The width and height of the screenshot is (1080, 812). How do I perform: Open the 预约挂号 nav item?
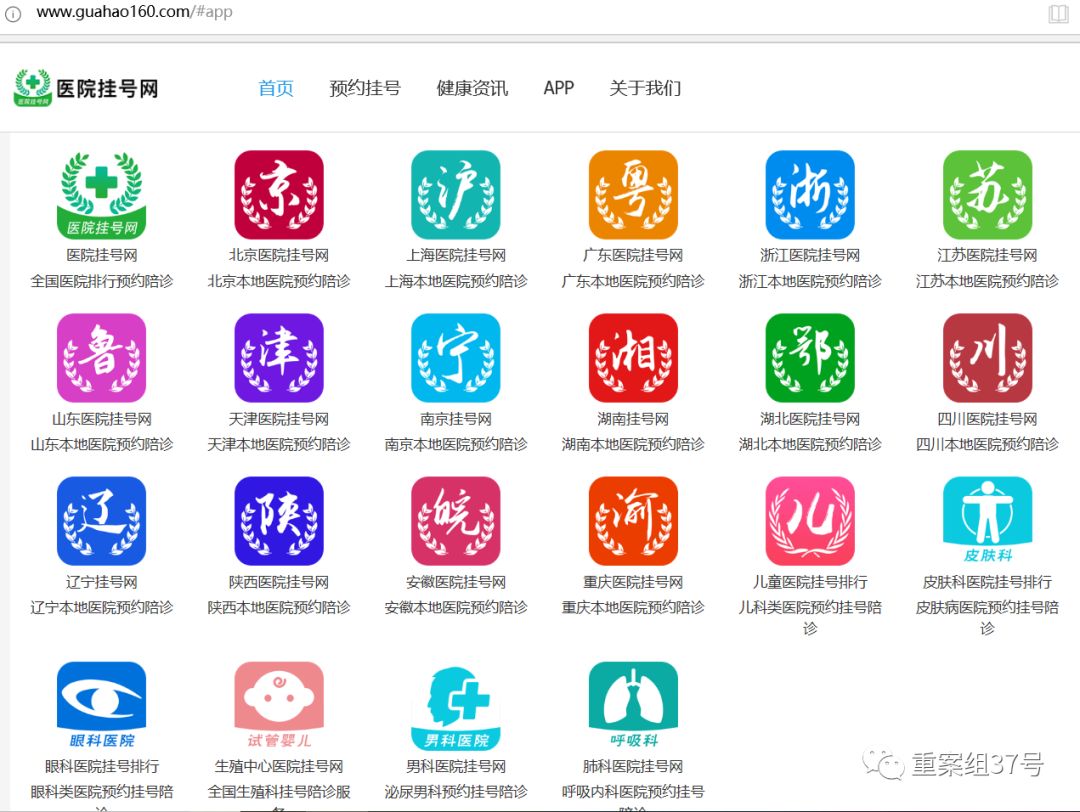coord(365,88)
